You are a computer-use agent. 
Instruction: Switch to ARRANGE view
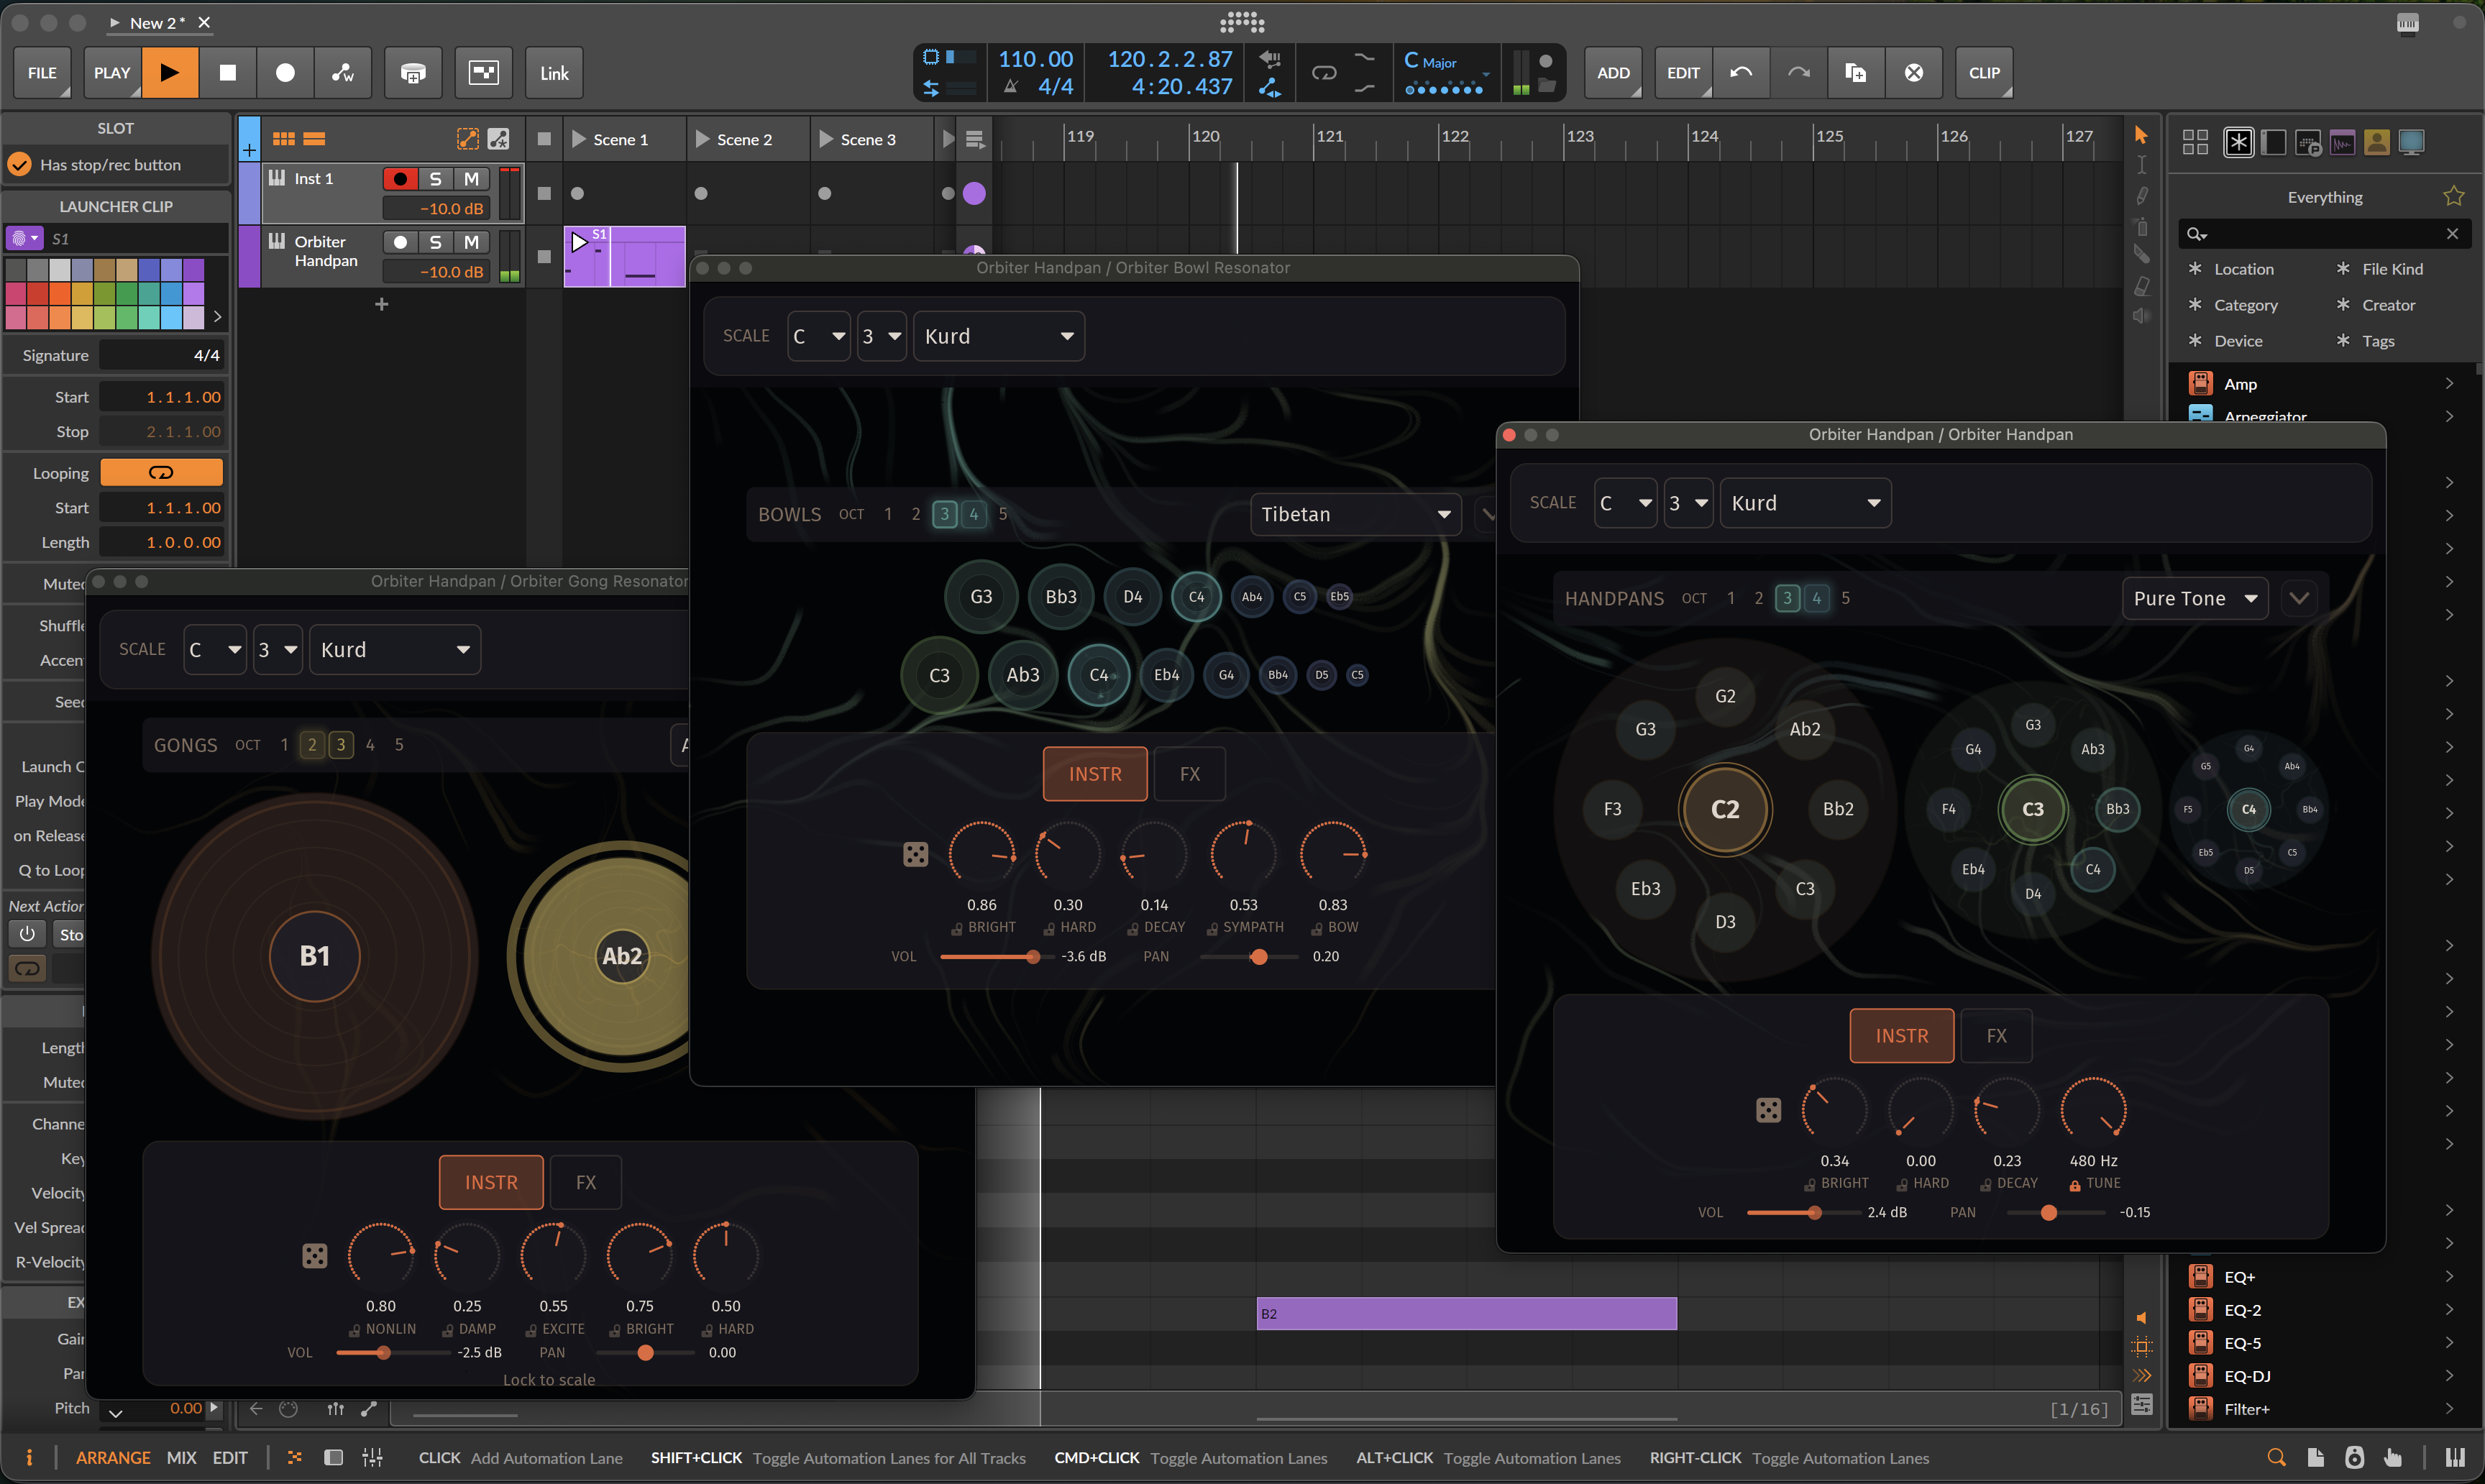113,1458
